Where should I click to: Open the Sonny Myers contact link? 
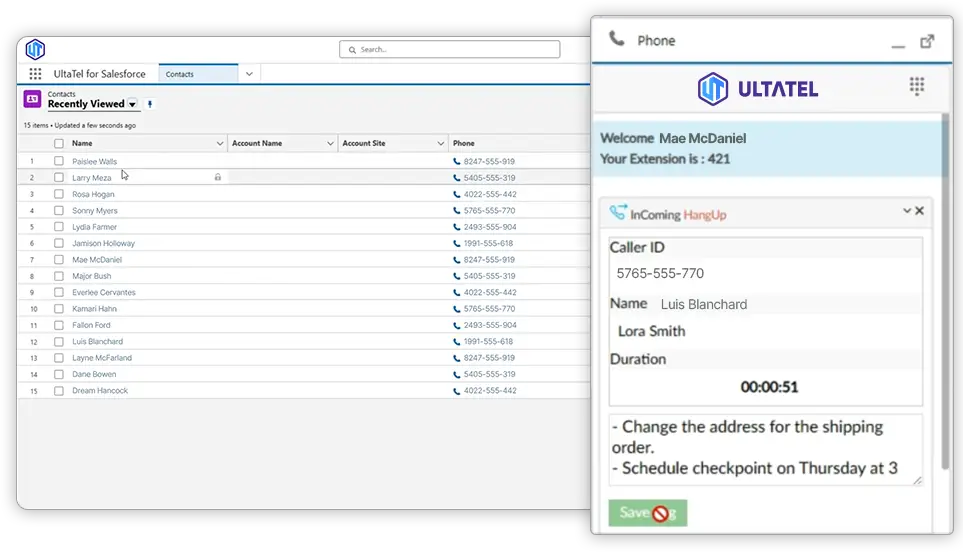(x=94, y=211)
